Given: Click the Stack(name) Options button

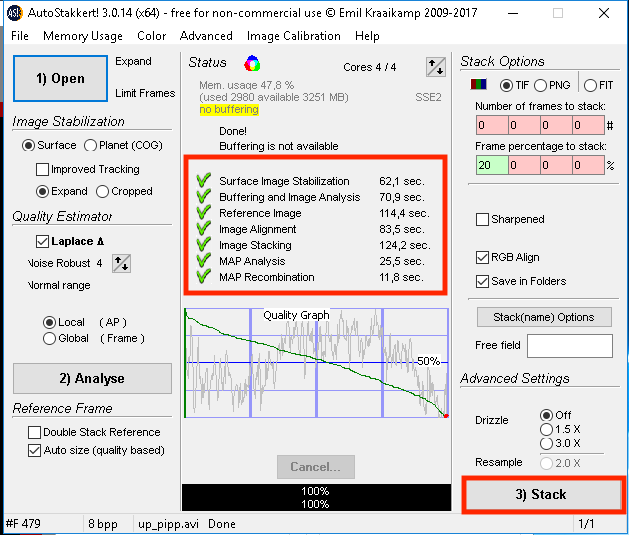Looking at the screenshot, I should tap(543, 317).
